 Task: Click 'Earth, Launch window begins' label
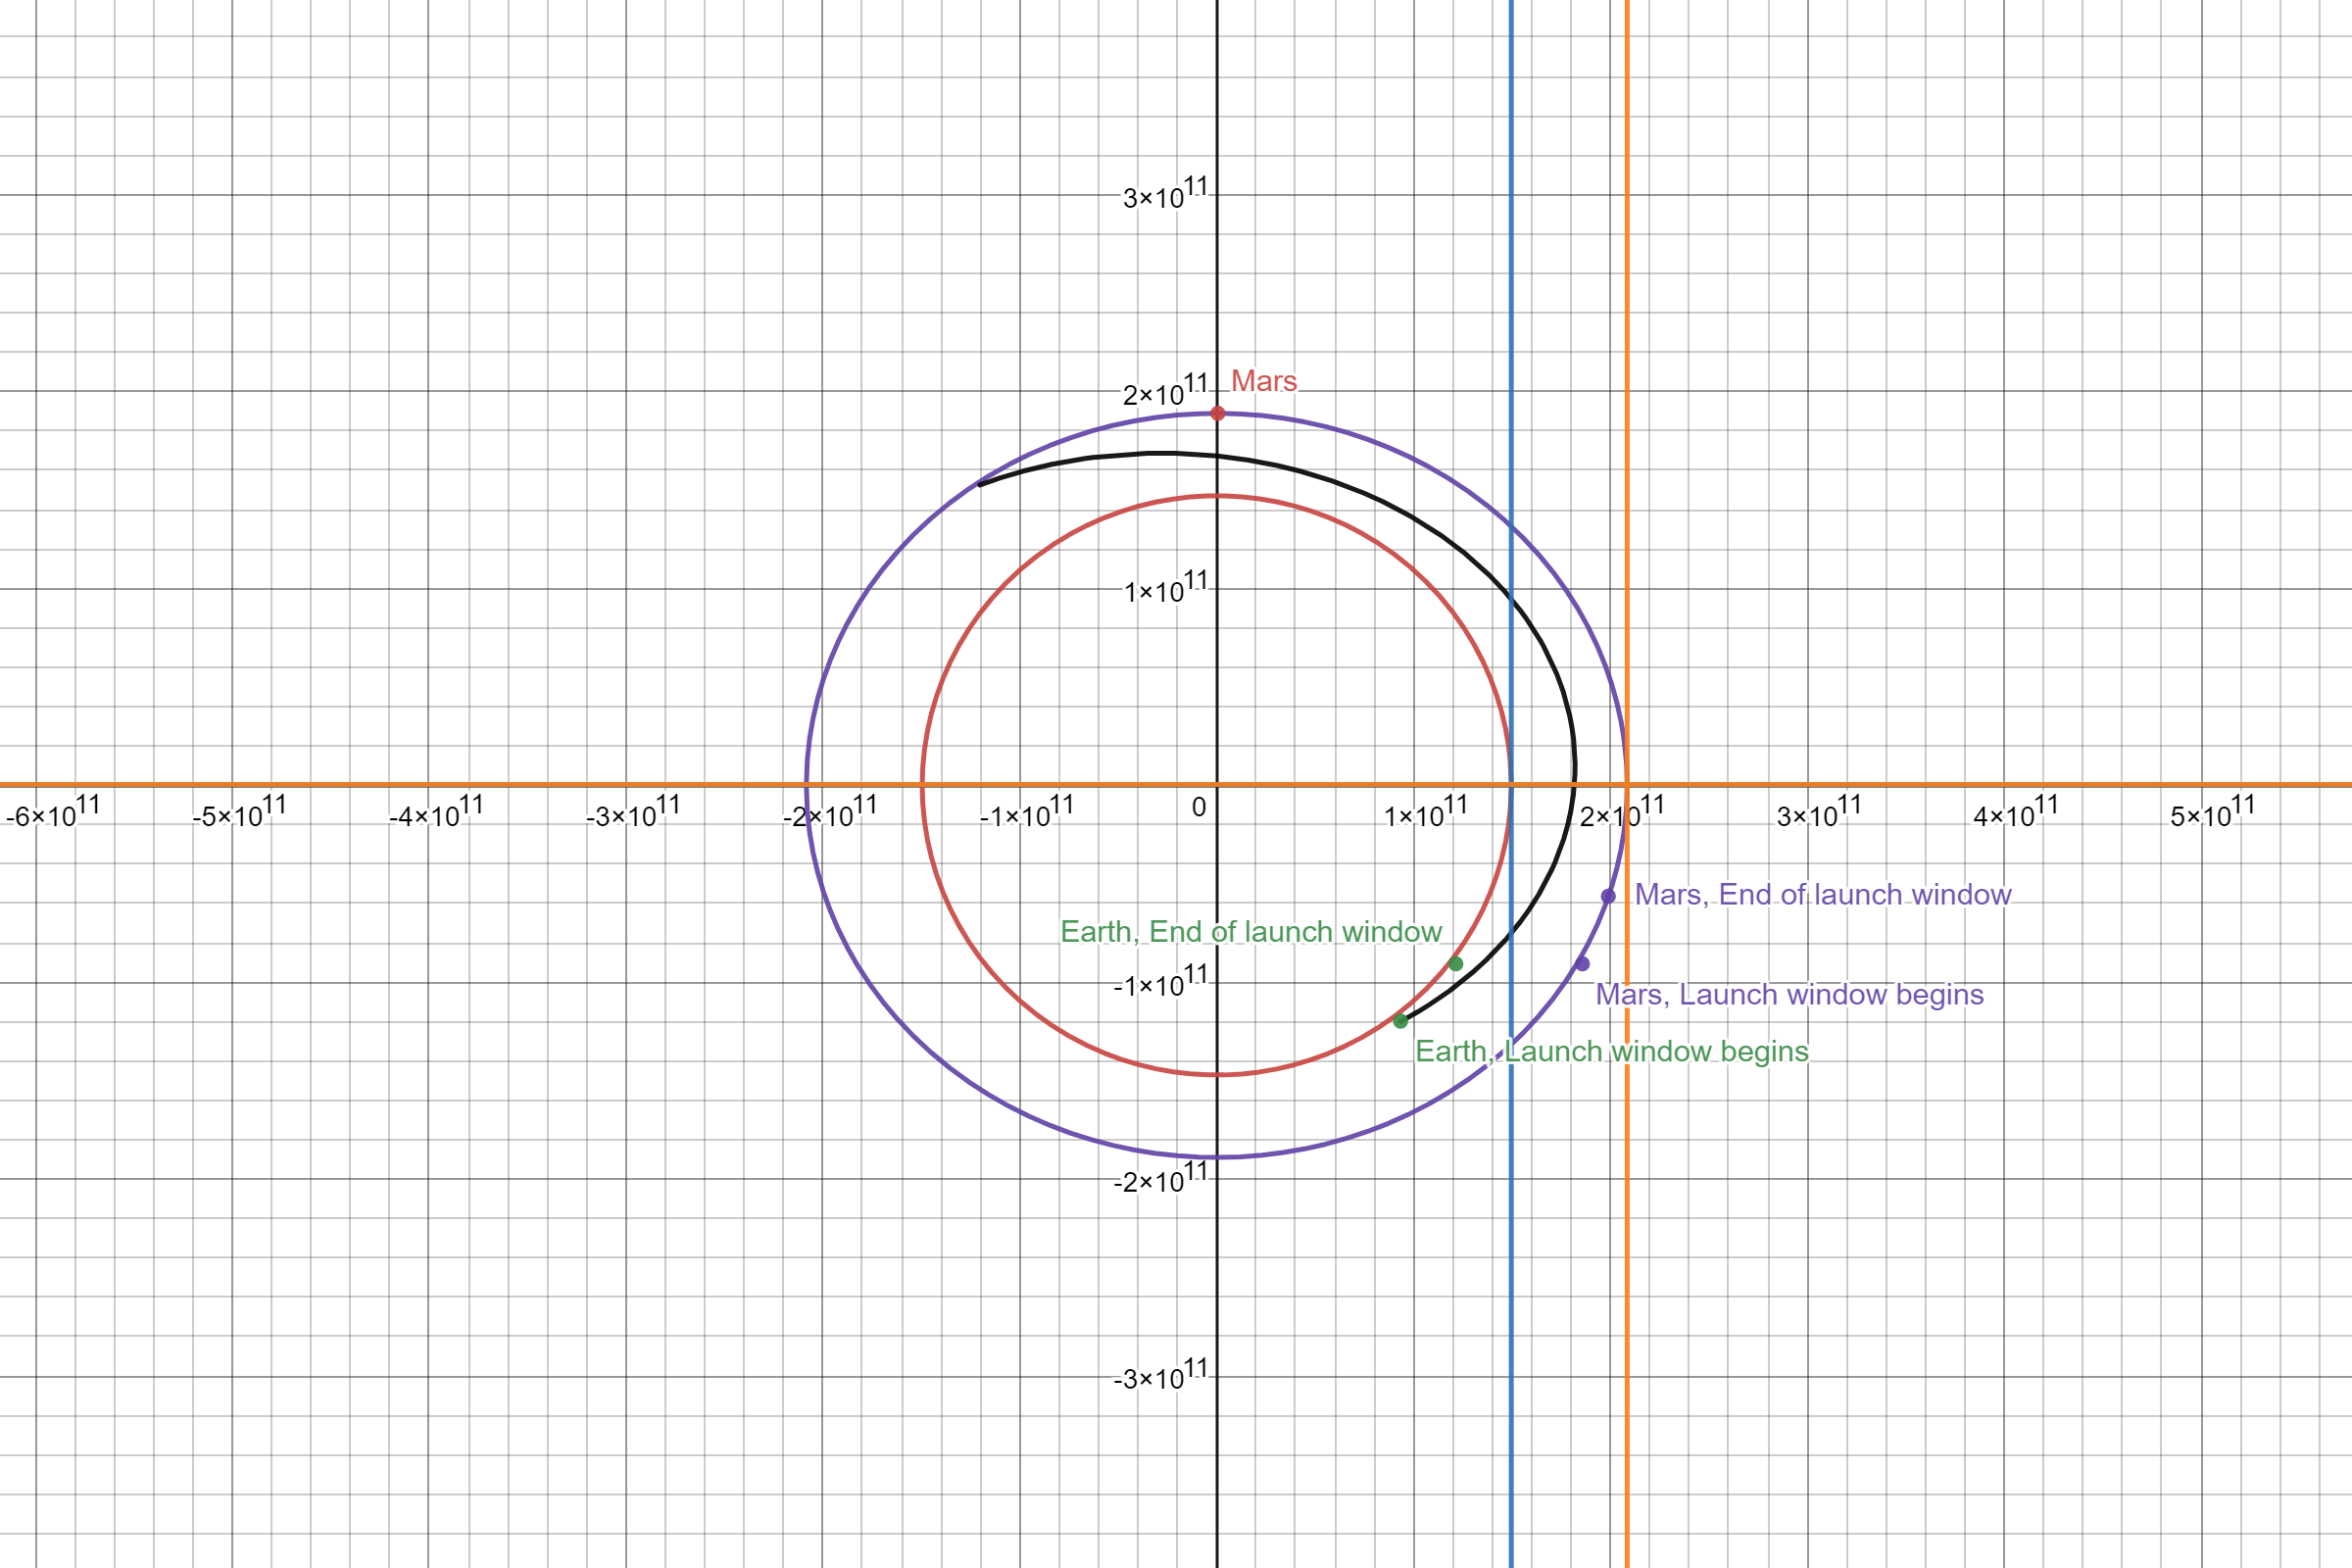[x=1611, y=1051]
